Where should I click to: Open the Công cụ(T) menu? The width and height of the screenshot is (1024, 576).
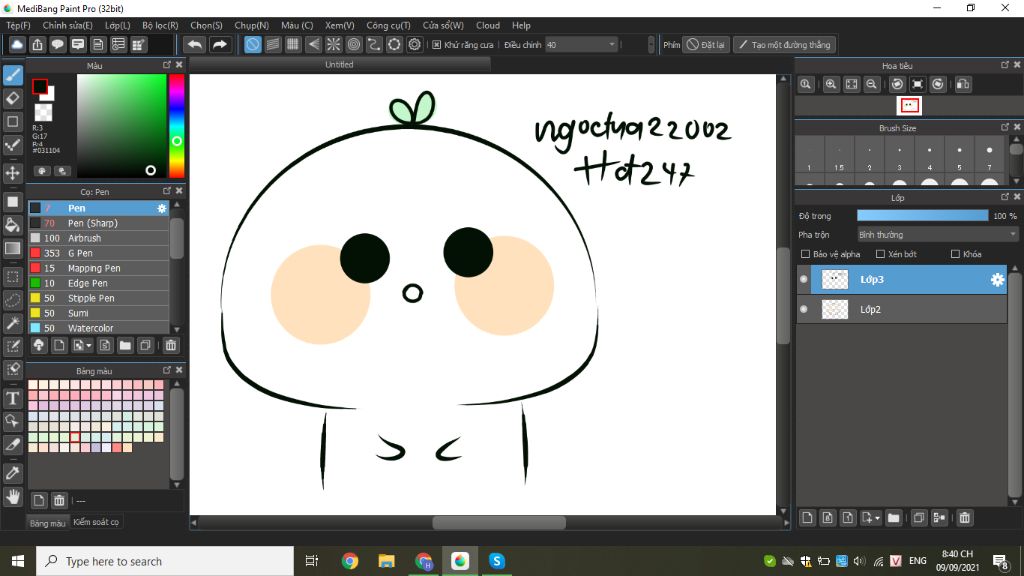[388, 25]
